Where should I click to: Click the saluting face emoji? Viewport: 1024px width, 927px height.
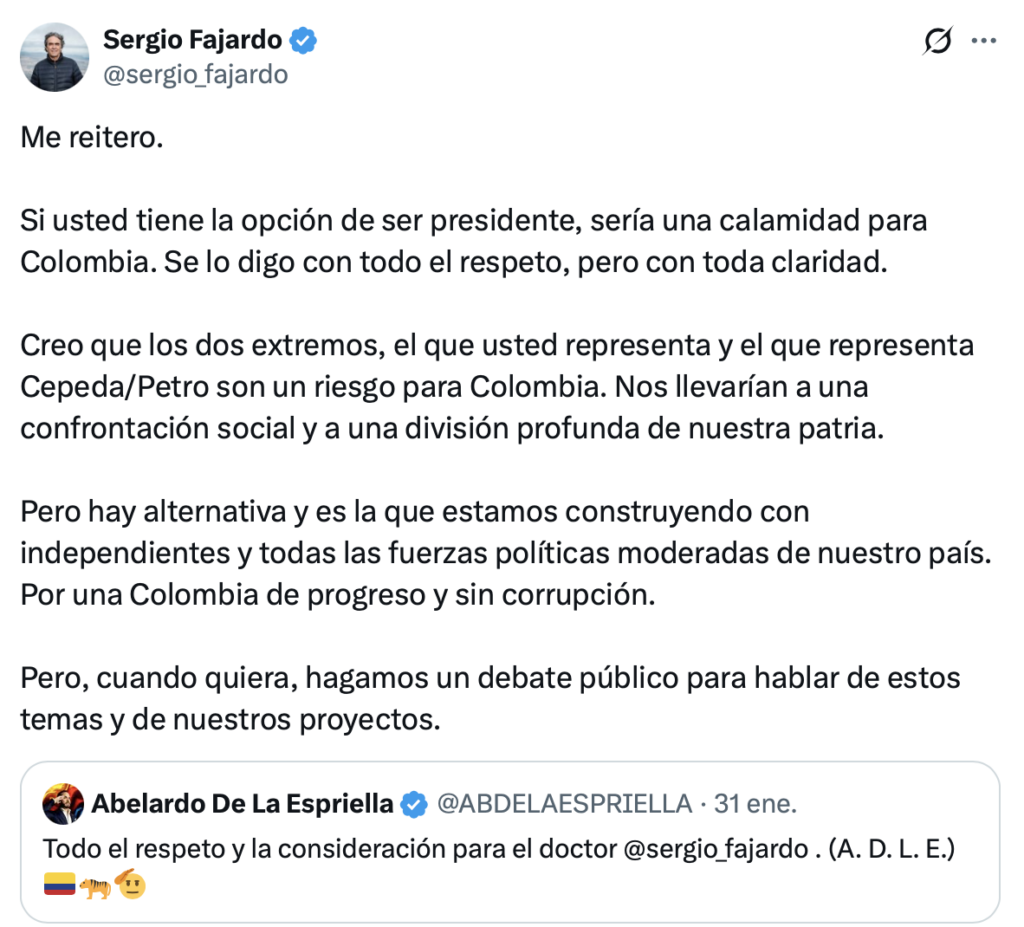pyautogui.click(x=130, y=885)
